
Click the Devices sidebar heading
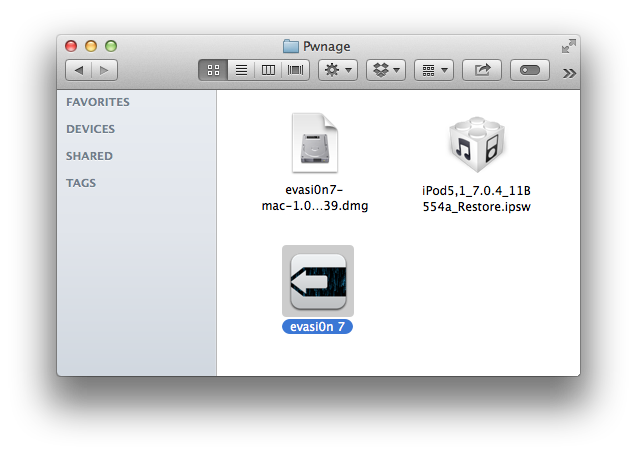tap(90, 129)
